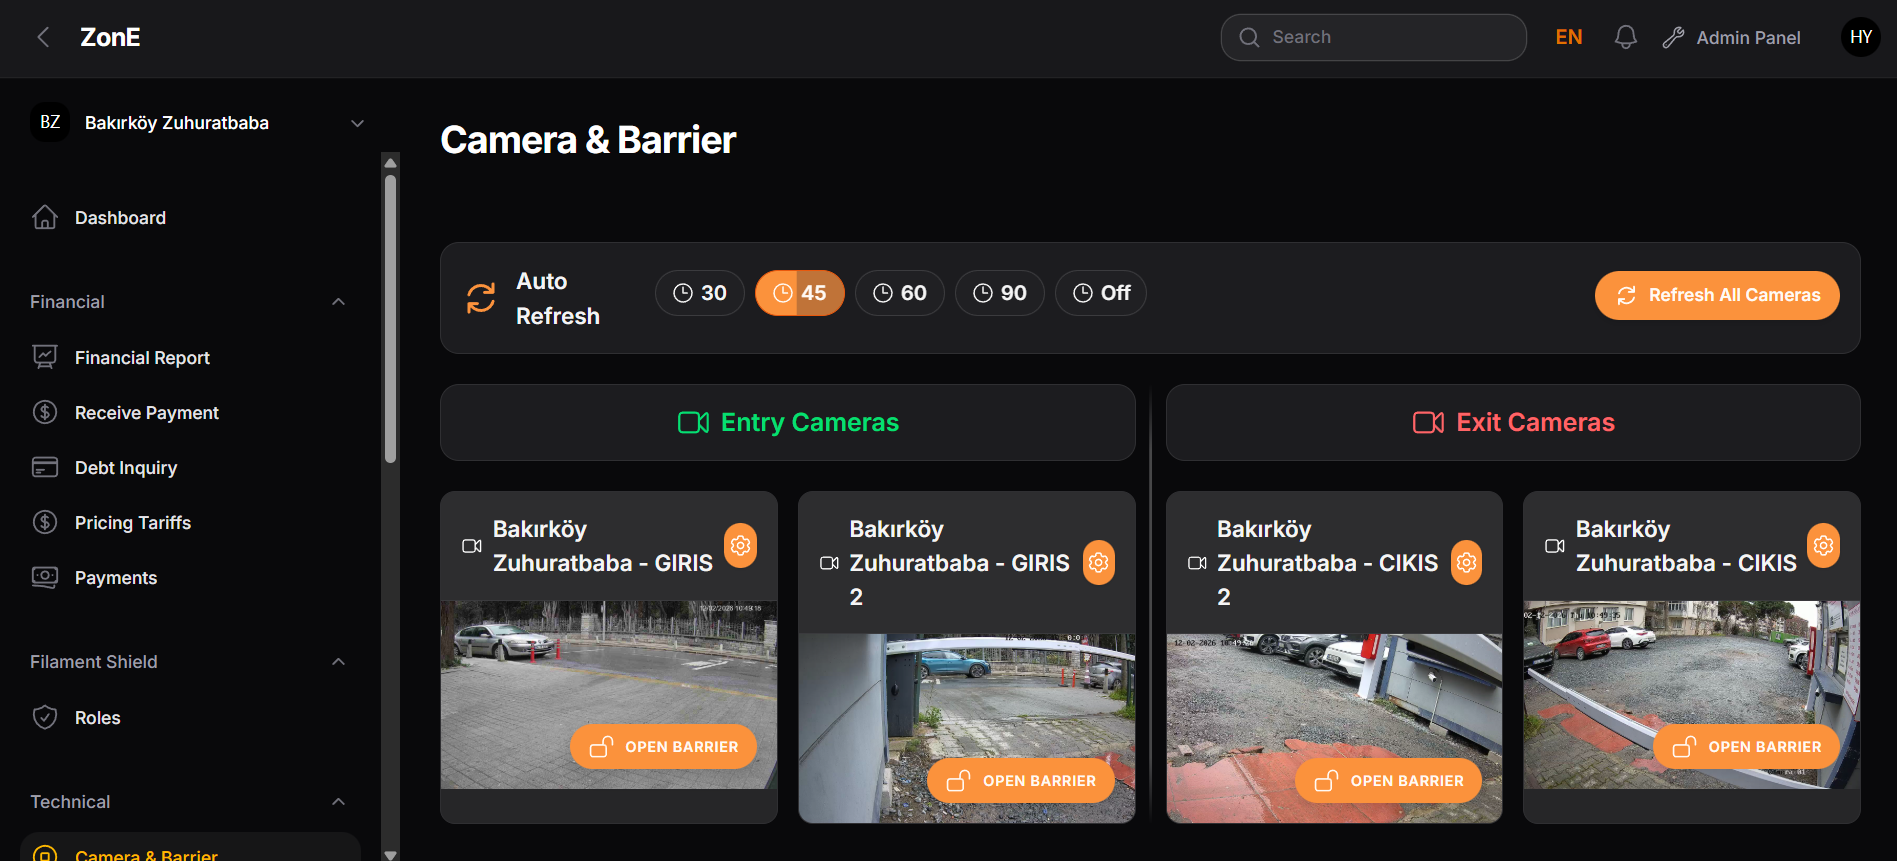Open barrier for GIRIS camera
The height and width of the screenshot is (861, 1897).
[x=663, y=747]
